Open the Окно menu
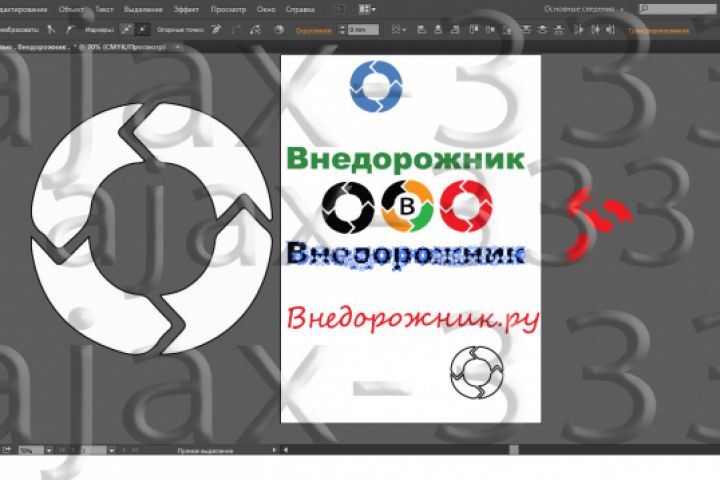Viewport: 720px width, 480px height. 266,10
